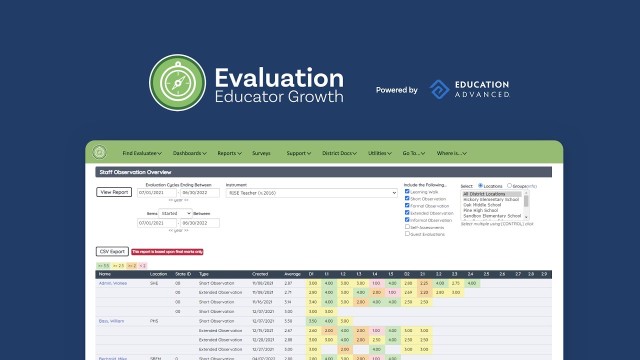The image size is (640, 360).
Task: Click evaluation cycles end date 06/30/2022 field
Action: pos(200,193)
